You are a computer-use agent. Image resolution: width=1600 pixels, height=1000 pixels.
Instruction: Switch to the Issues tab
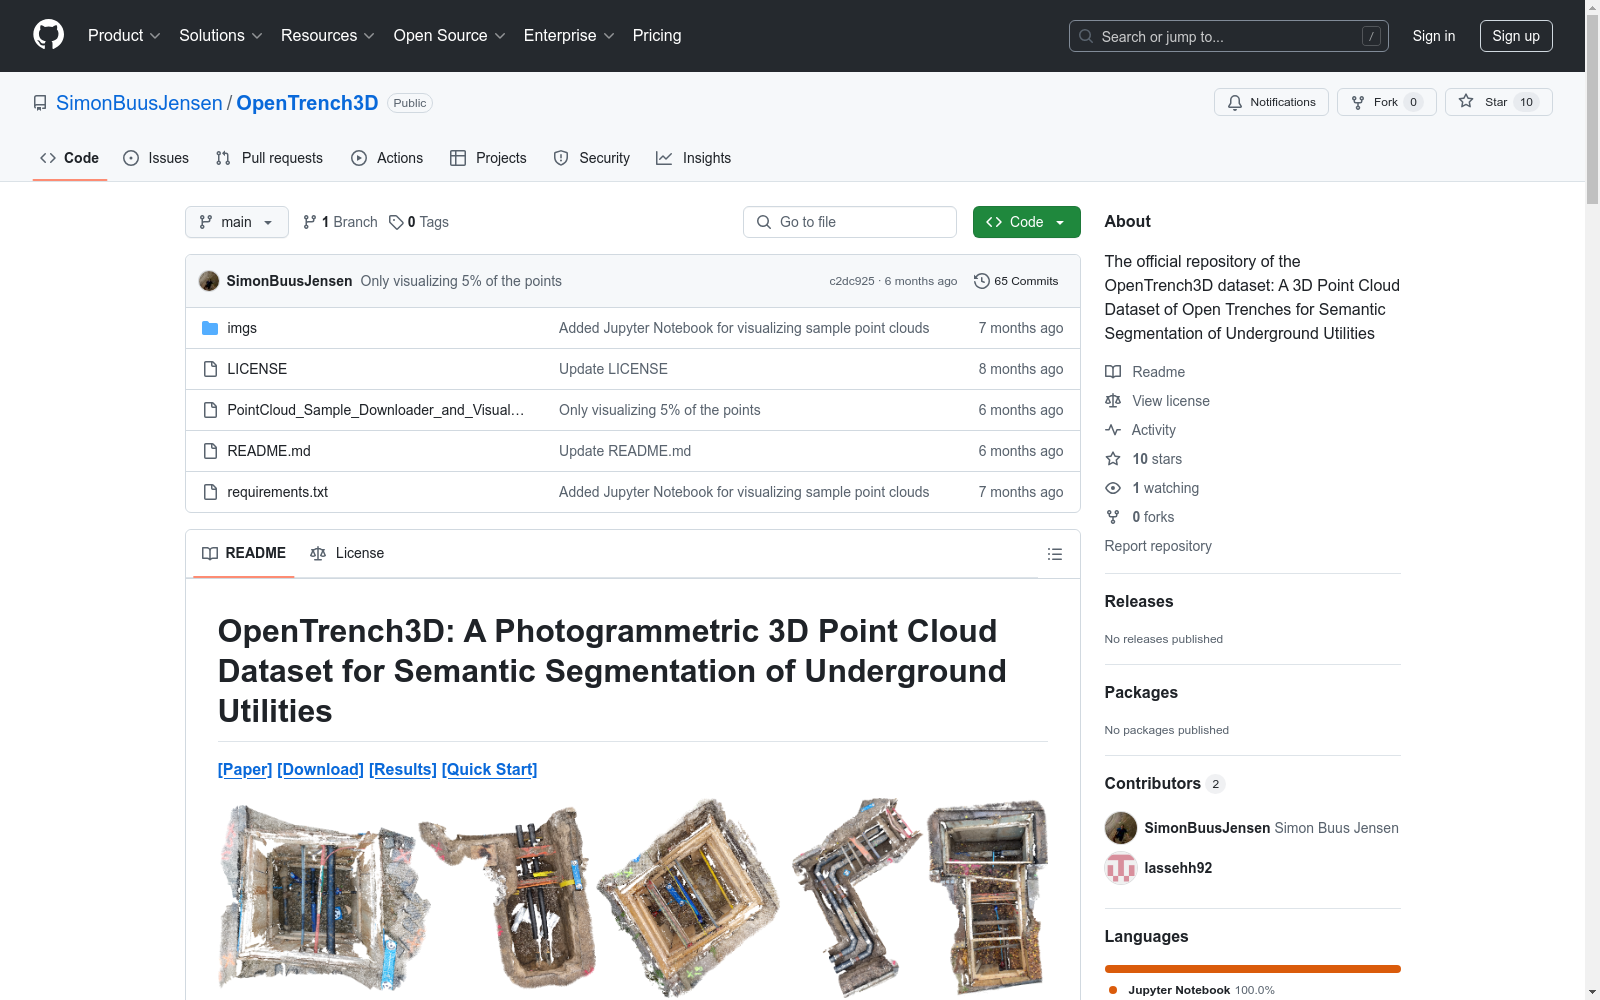tap(156, 158)
